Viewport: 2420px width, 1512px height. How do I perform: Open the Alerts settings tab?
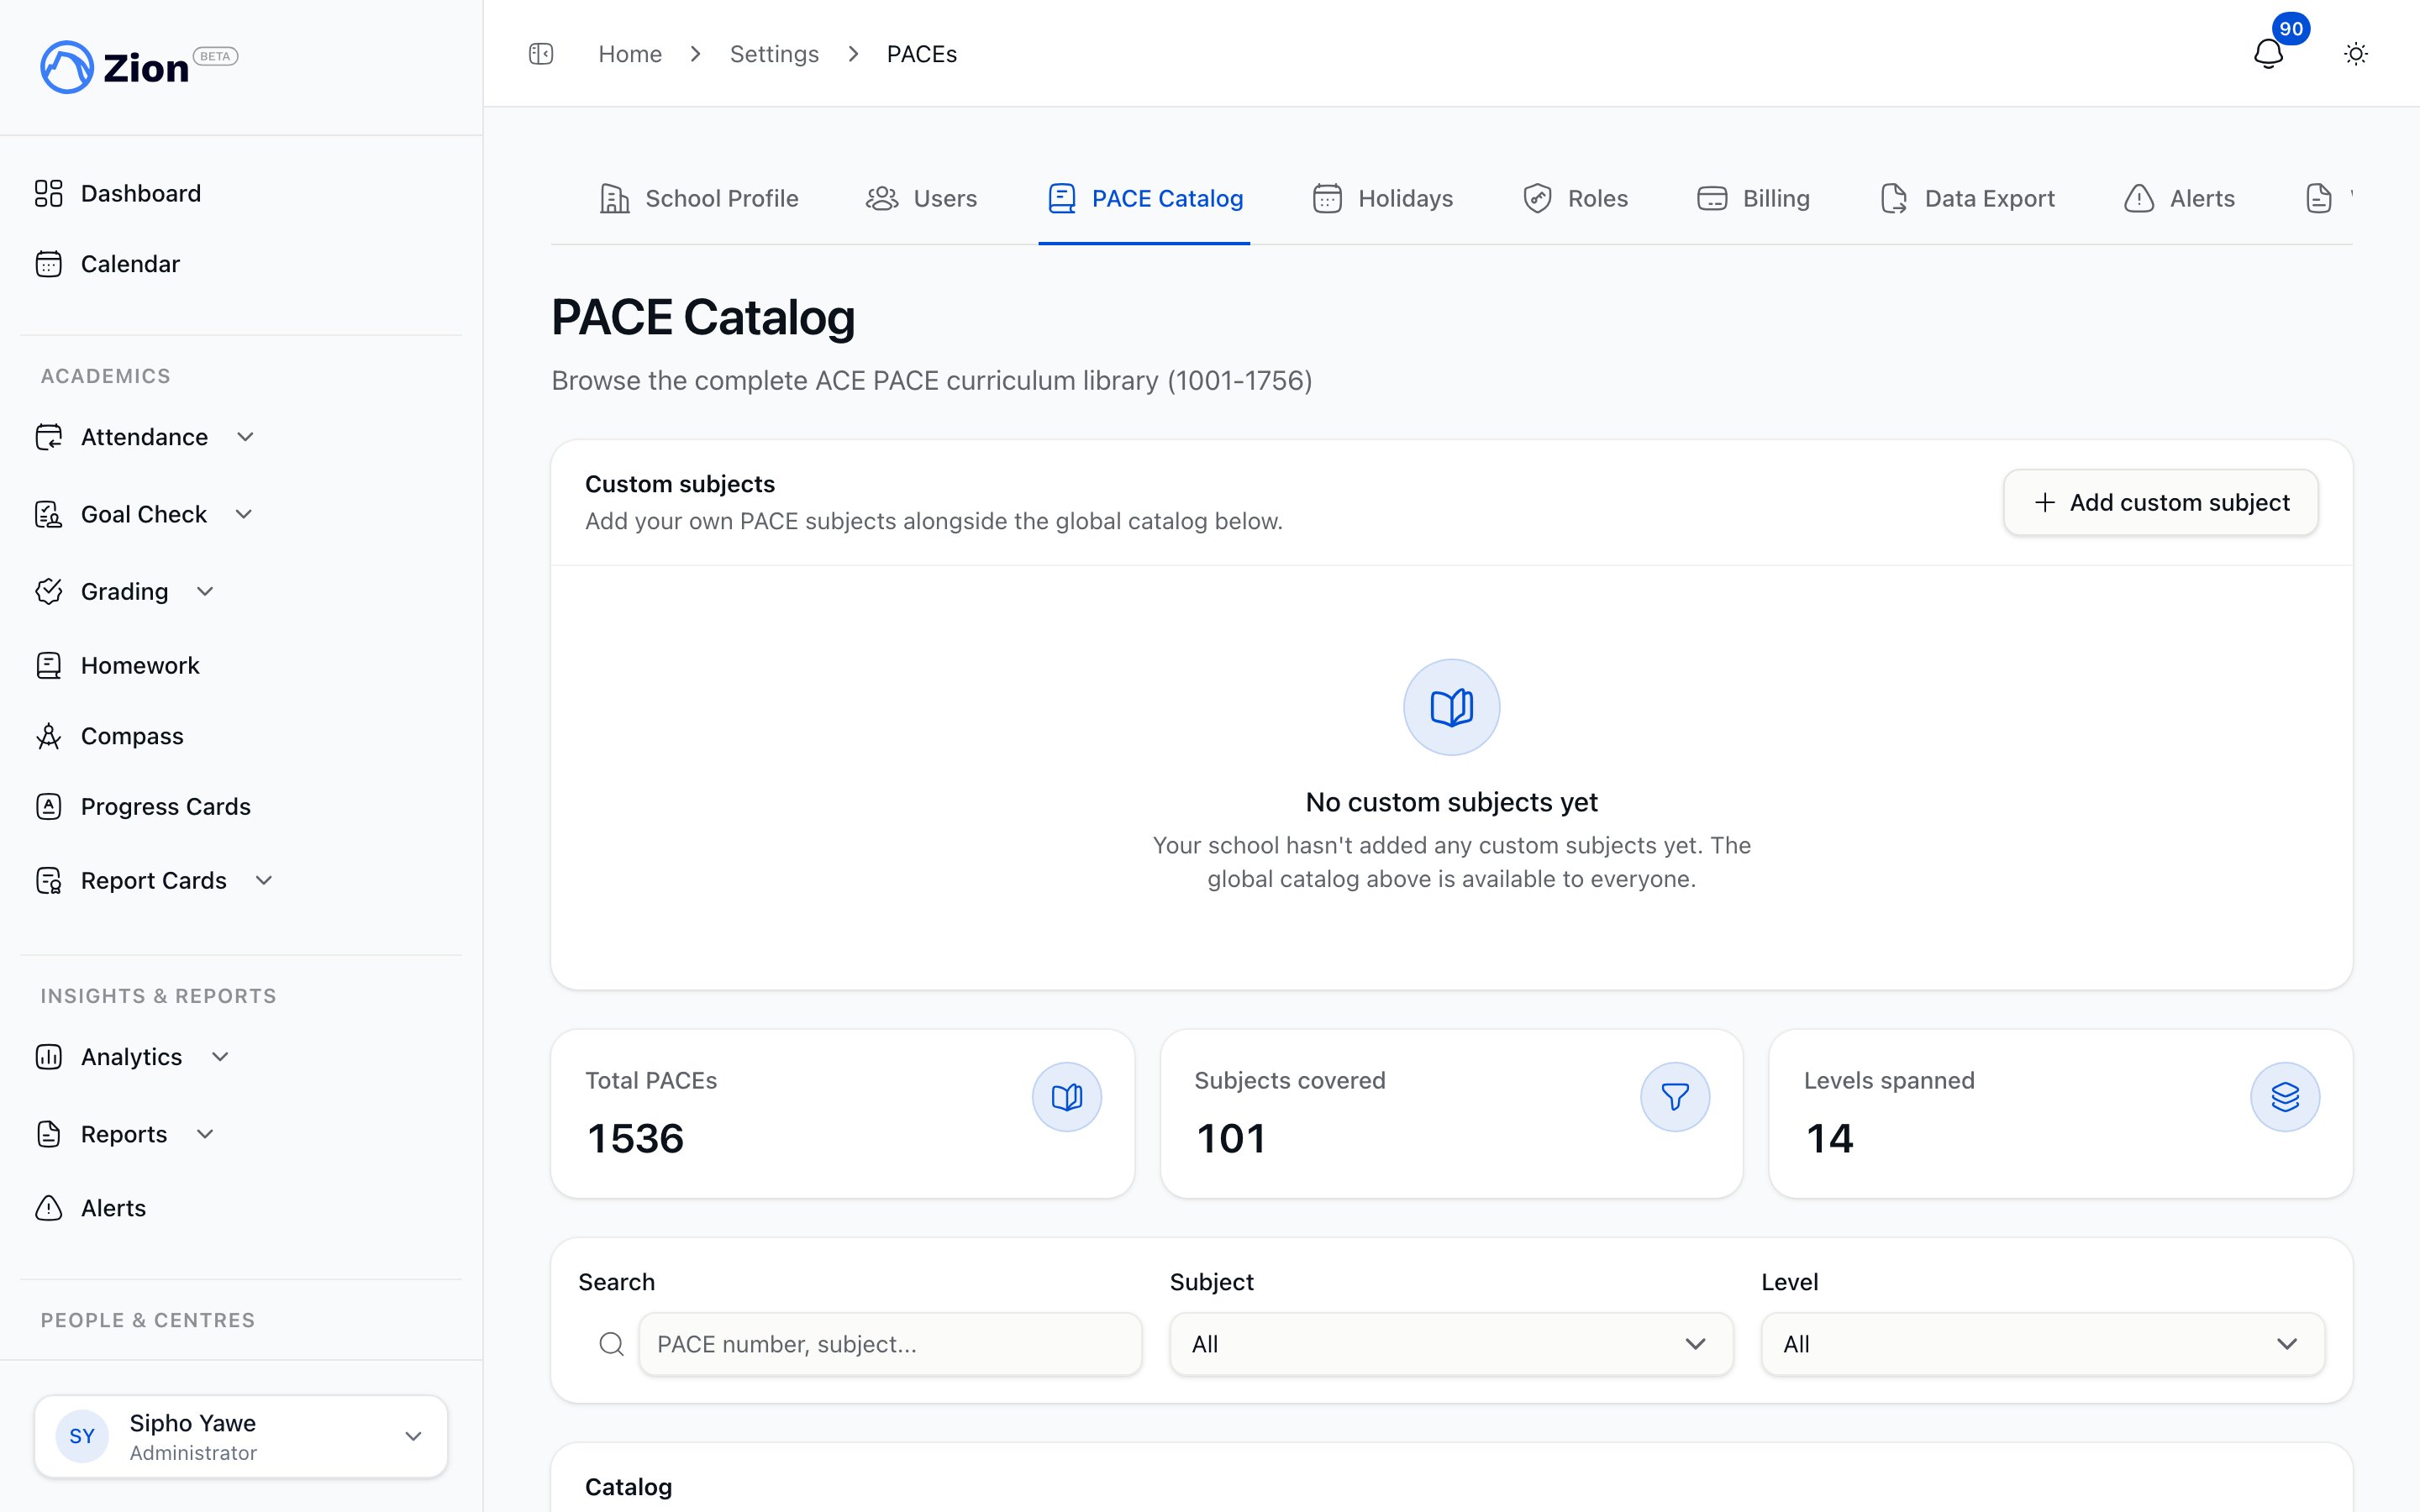click(x=2179, y=198)
